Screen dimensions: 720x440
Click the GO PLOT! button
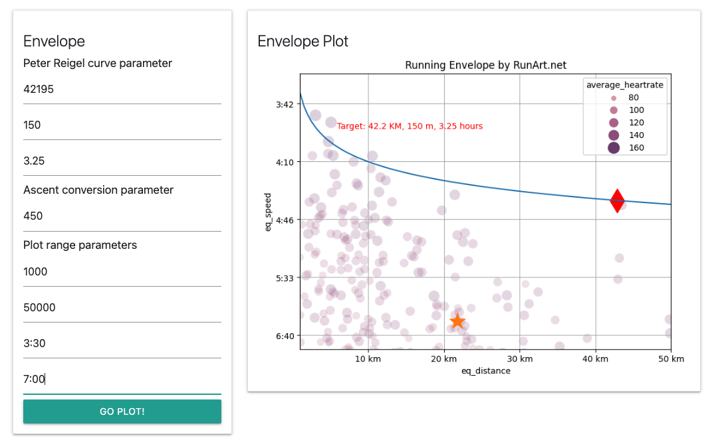click(x=122, y=411)
